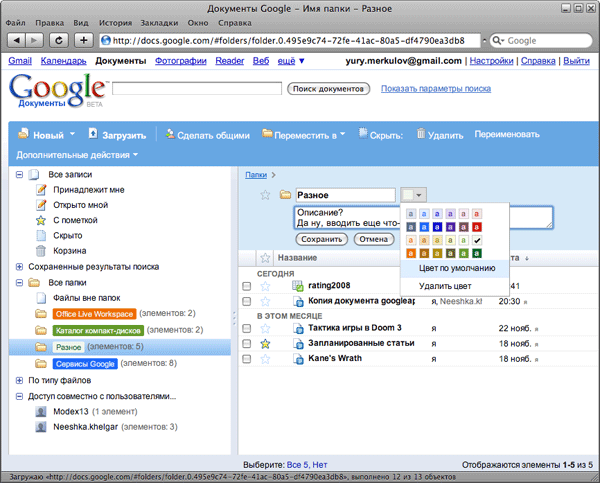Unstar the Запланированные статьи document

coord(265,344)
